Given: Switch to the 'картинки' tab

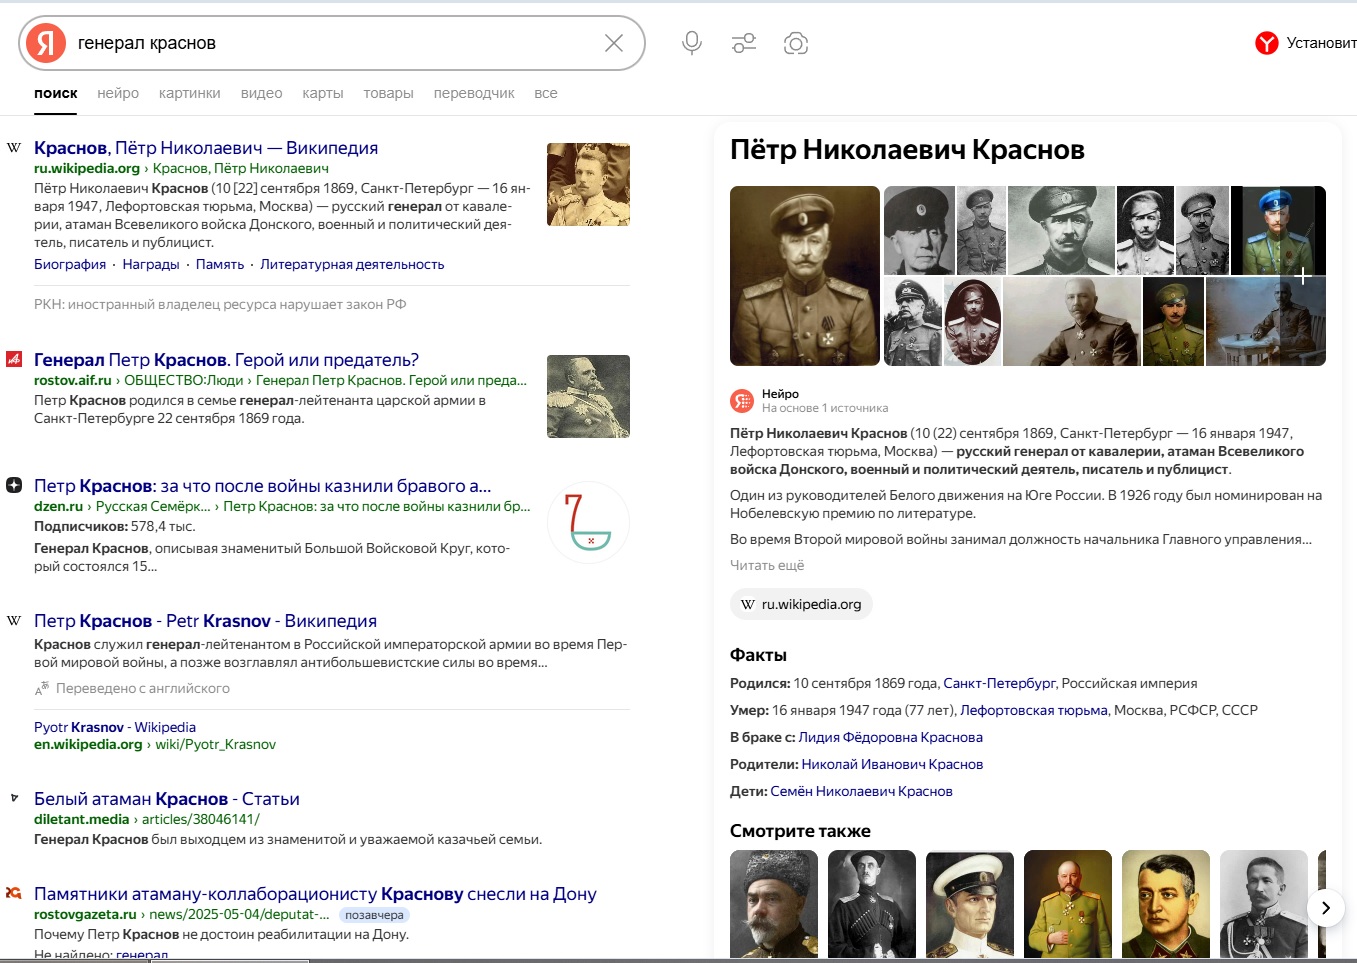Looking at the screenshot, I should coord(189,93).
